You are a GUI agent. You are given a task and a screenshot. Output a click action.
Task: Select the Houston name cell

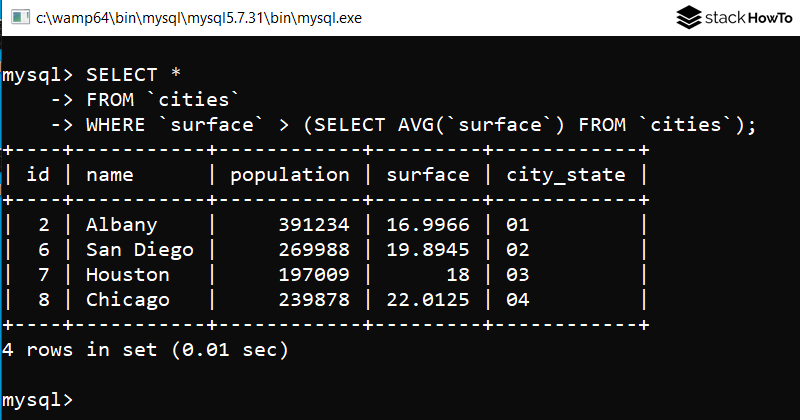(127, 275)
